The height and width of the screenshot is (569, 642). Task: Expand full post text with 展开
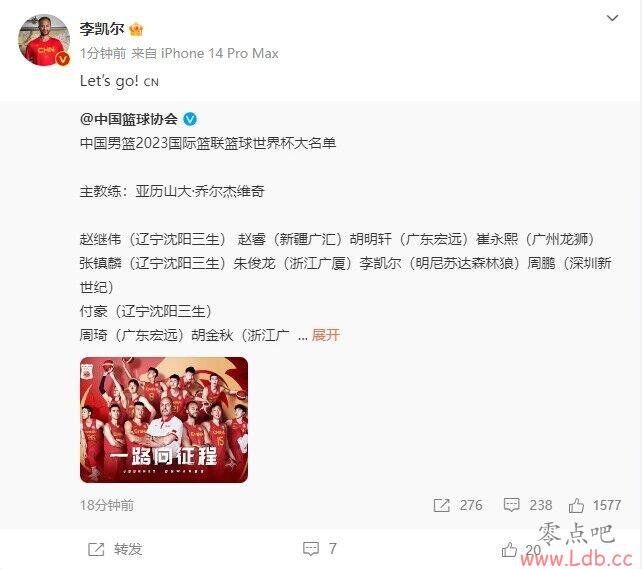point(326,335)
